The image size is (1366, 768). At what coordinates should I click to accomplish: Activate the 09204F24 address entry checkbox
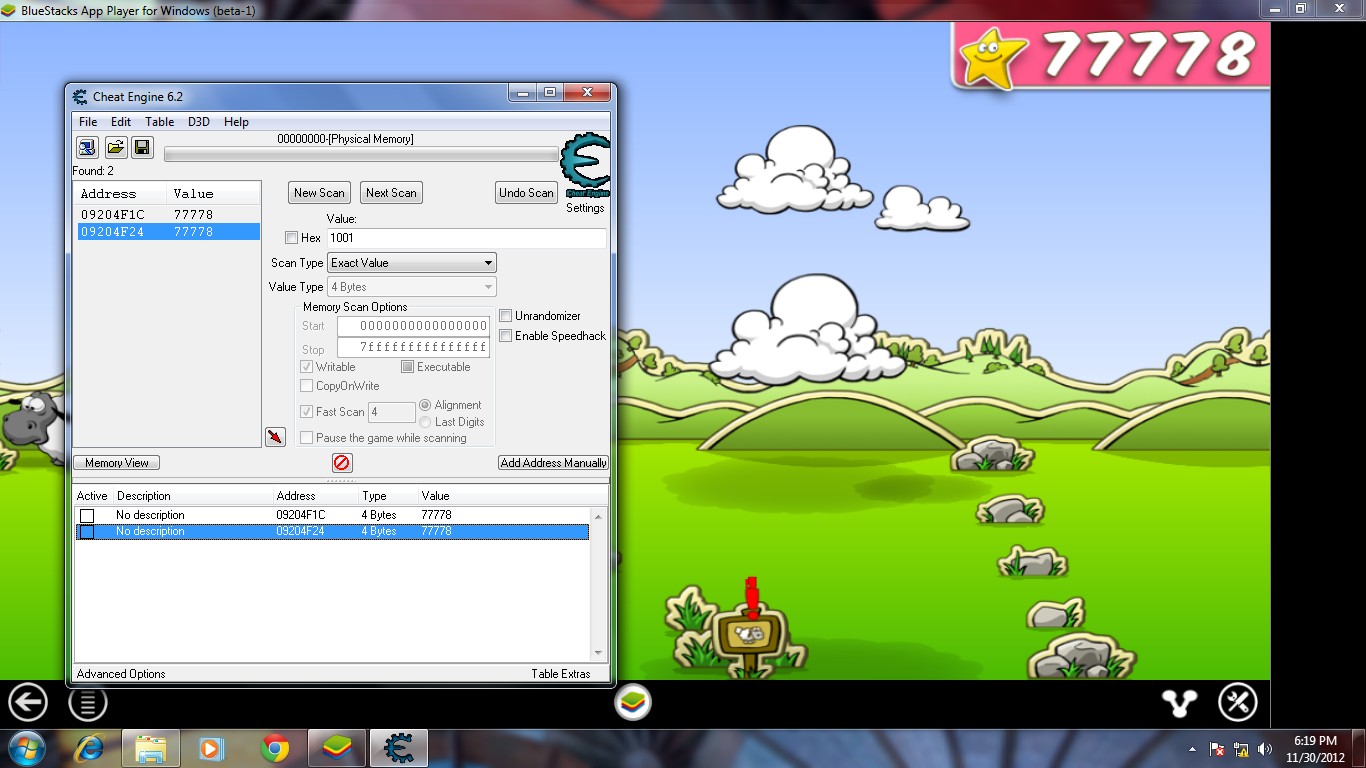[x=87, y=532]
